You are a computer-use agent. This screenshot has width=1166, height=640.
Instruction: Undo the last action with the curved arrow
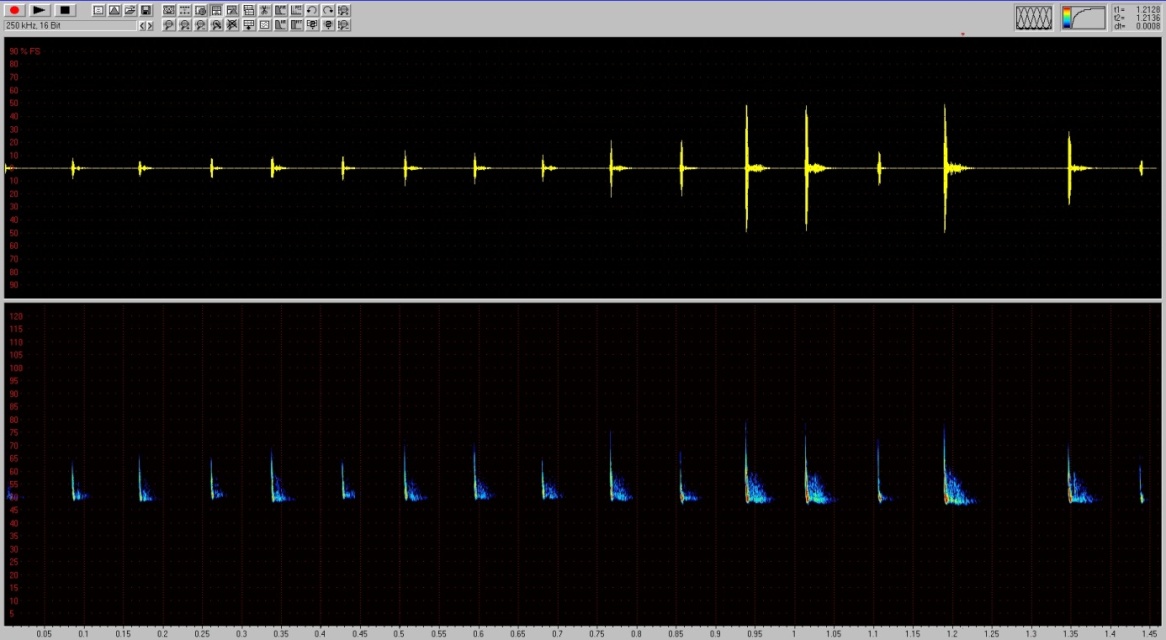click(x=312, y=10)
